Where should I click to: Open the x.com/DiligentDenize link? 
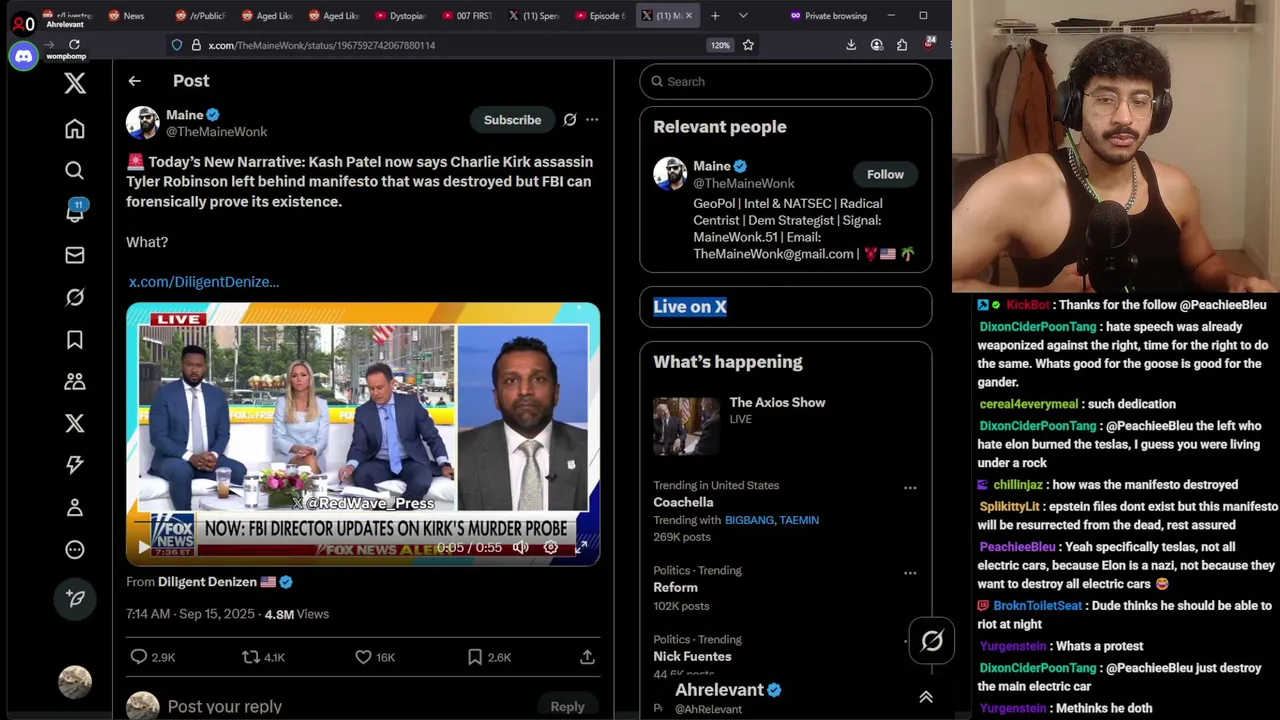[x=204, y=282]
